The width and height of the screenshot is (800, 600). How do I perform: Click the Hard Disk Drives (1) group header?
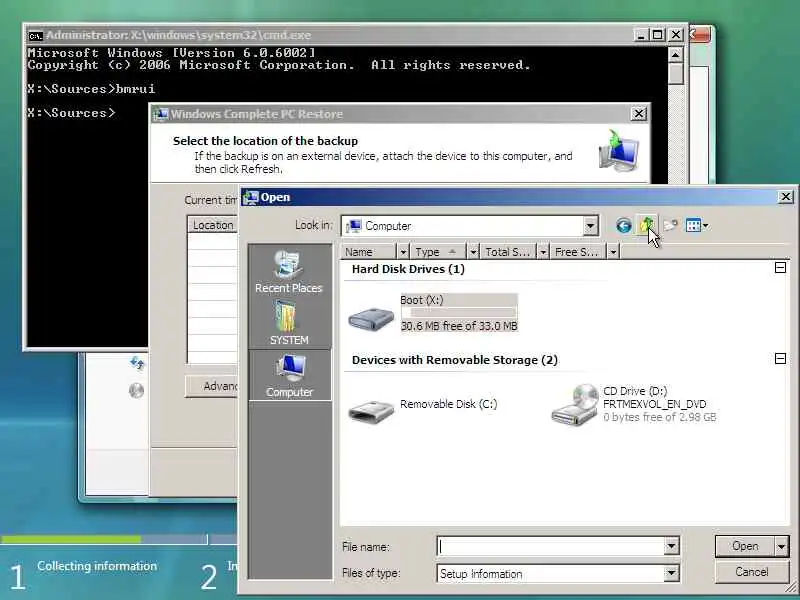408,269
